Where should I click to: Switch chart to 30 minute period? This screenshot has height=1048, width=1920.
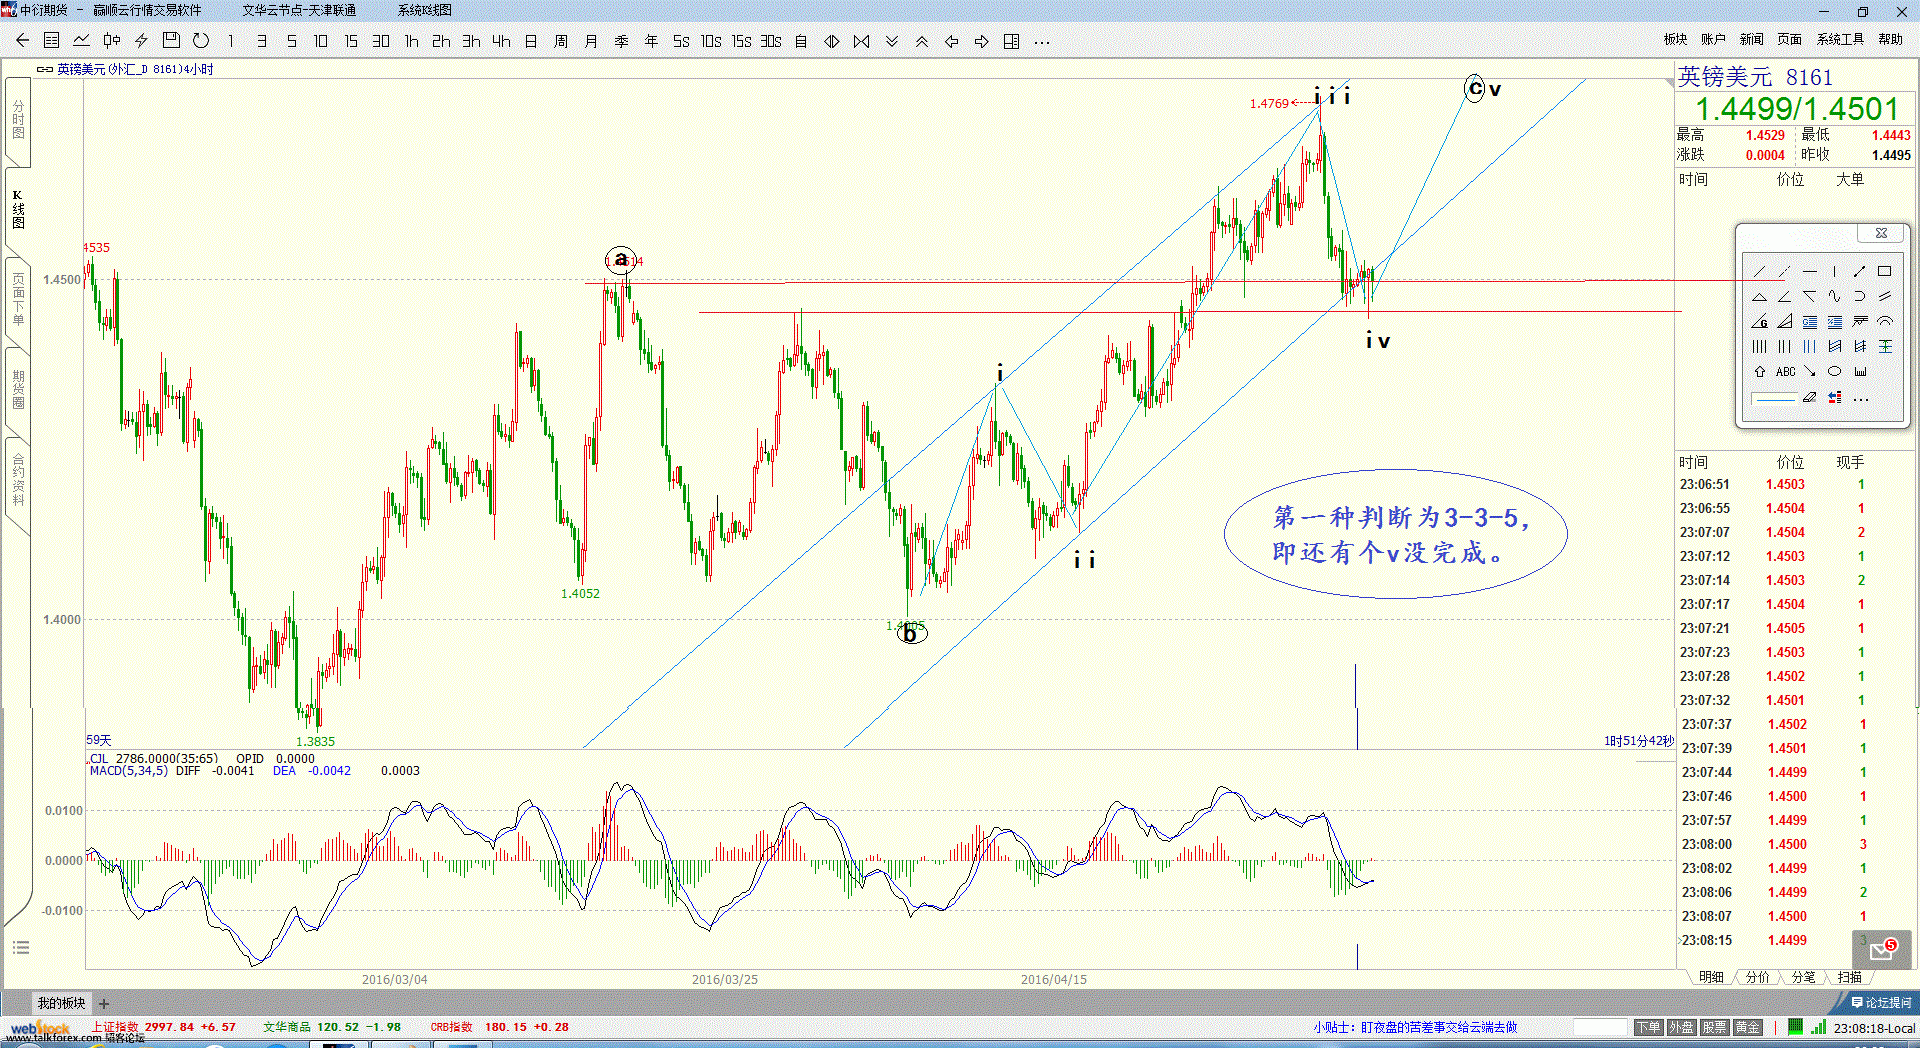click(x=381, y=41)
